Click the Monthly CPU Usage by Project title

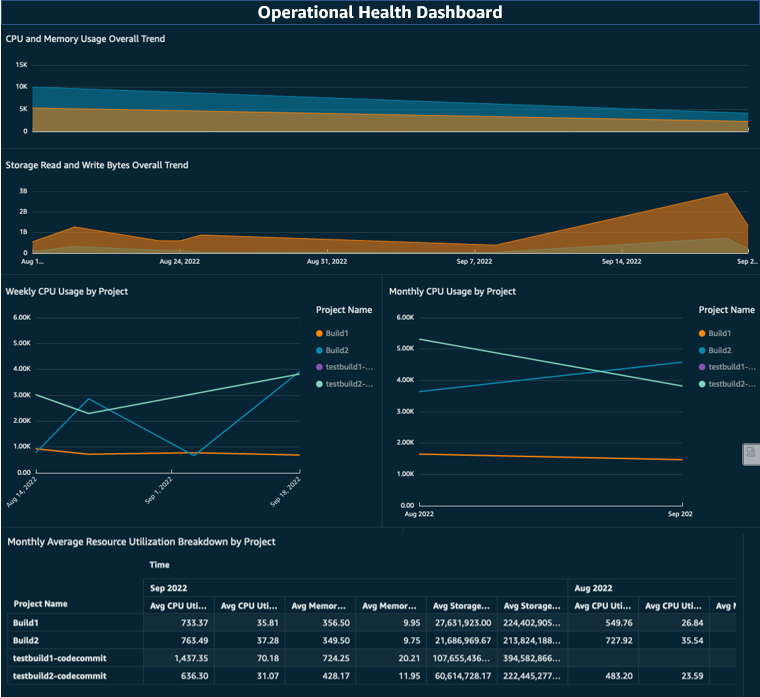click(x=452, y=292)
